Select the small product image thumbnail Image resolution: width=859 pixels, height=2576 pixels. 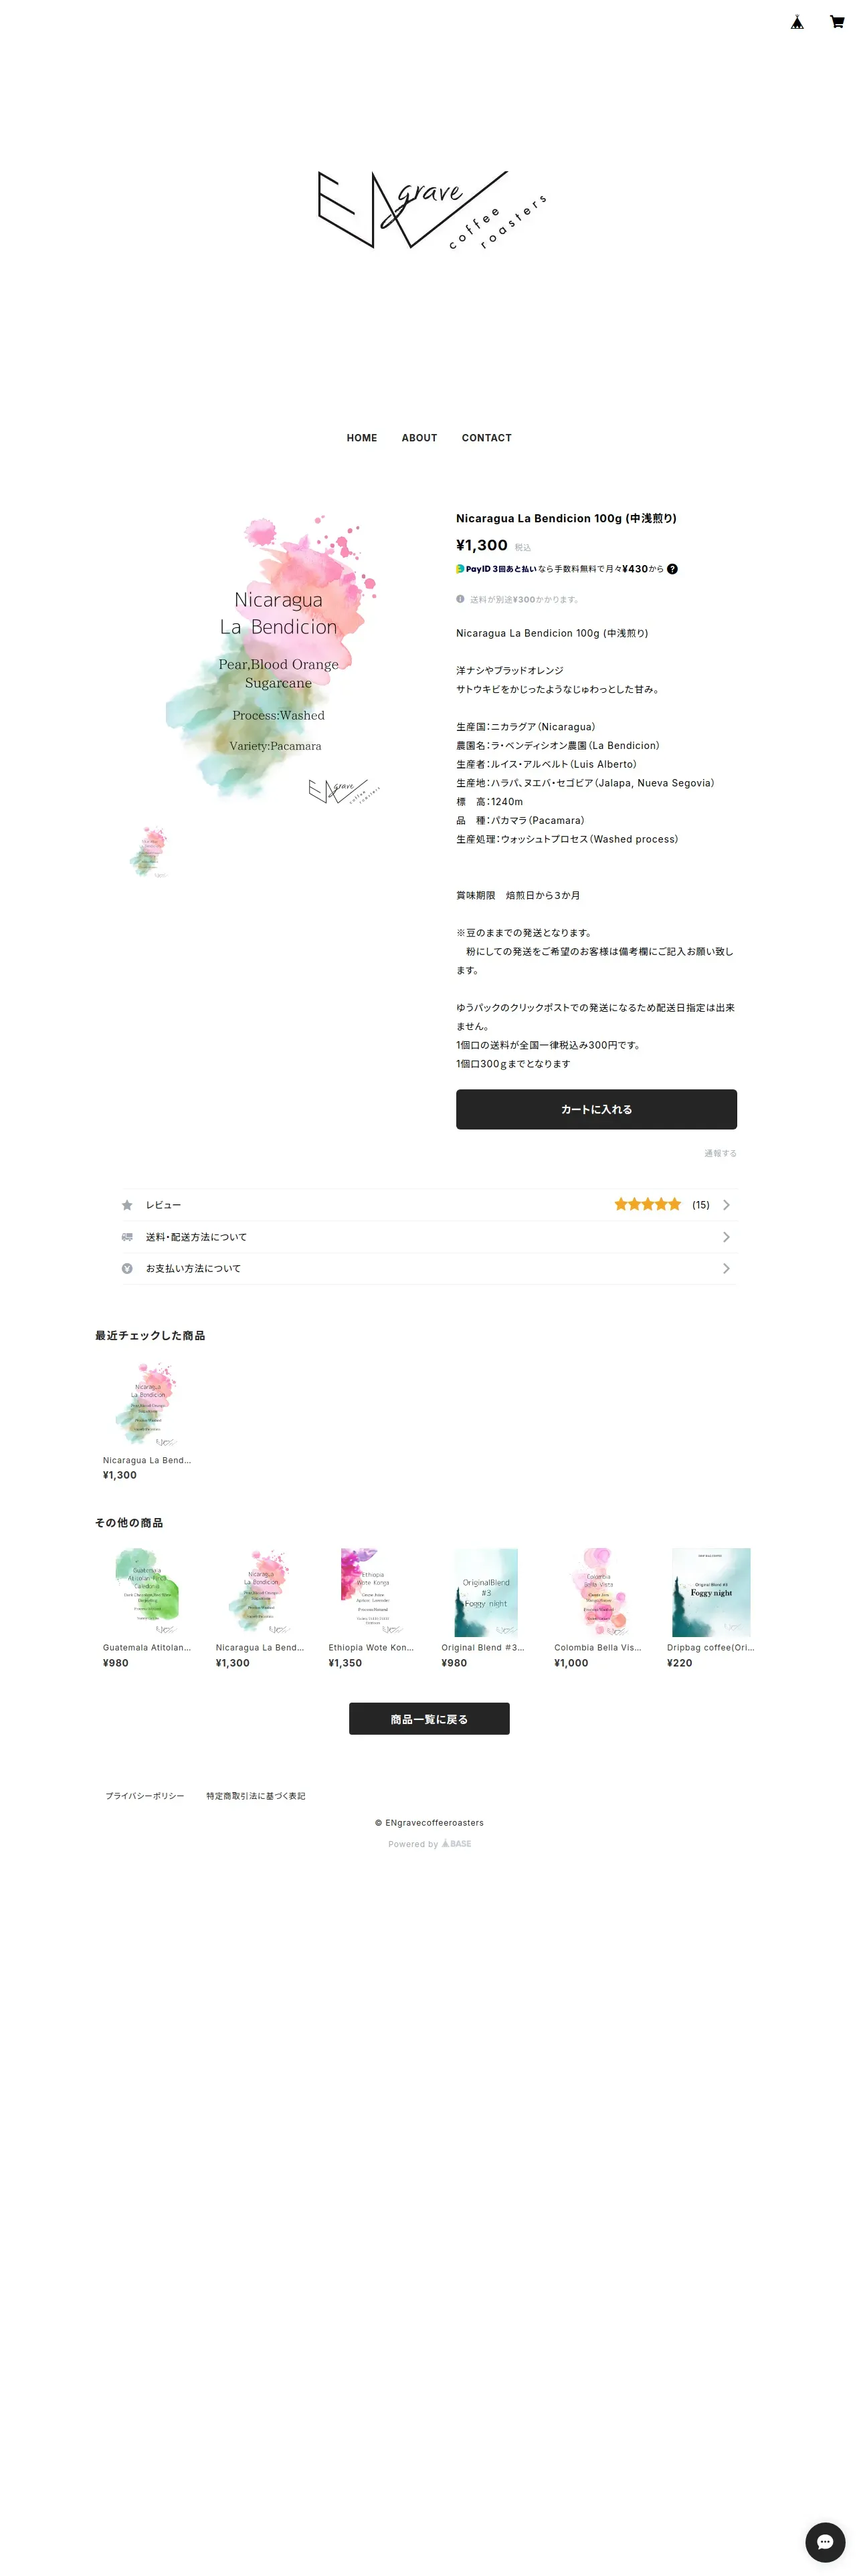pos(149,853)
